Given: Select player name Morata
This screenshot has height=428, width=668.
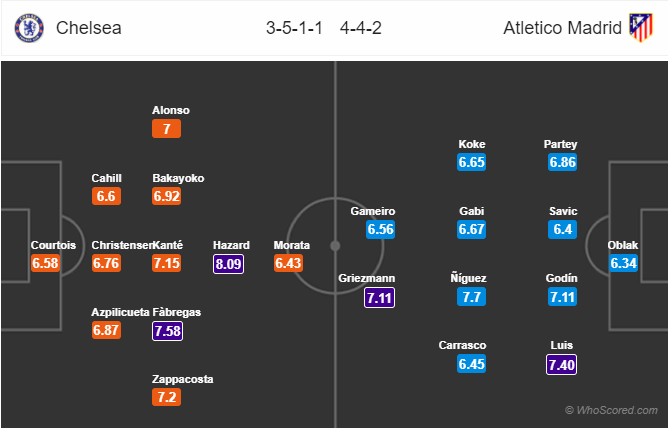Looking at the screenshot, I should pos(292,245).
